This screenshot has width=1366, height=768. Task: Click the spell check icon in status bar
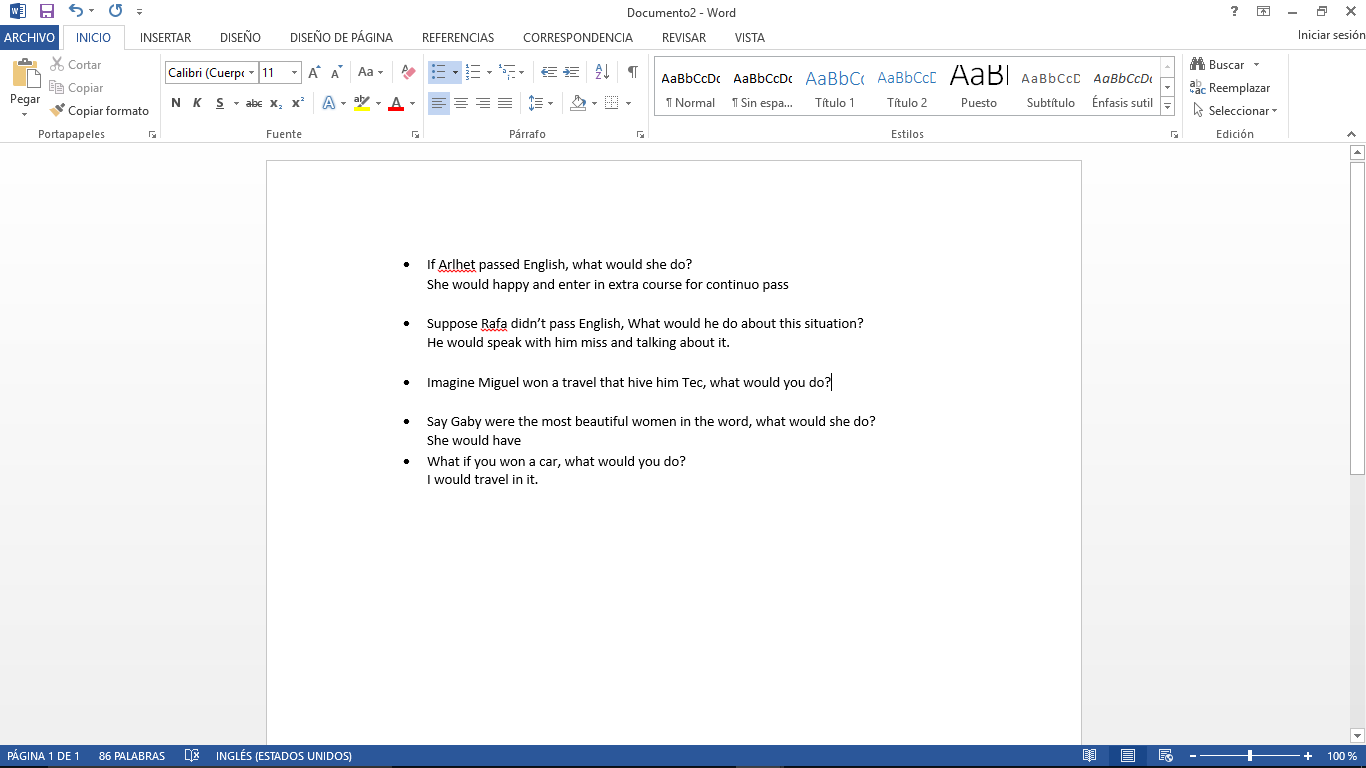click(x=193, y=756)
